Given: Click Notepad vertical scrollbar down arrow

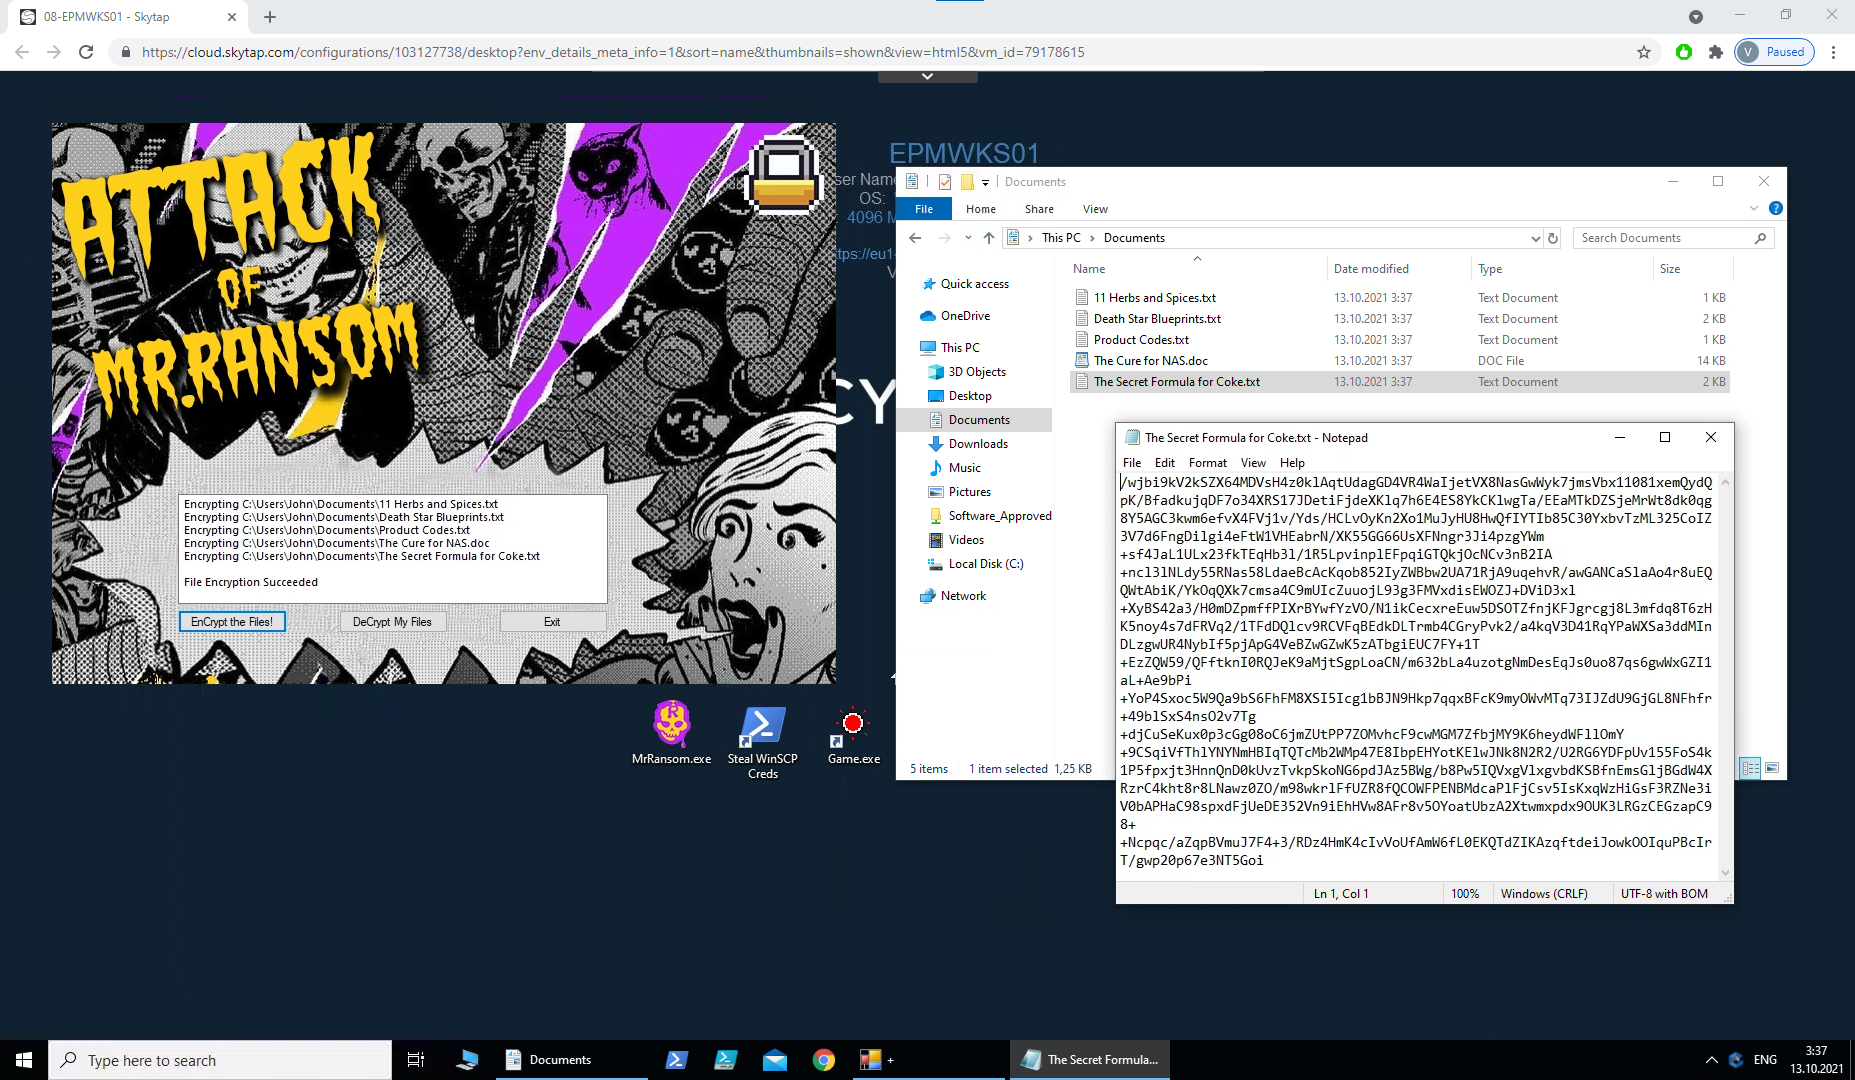Looking at the screenshot, I should (x=1725, y=873).
